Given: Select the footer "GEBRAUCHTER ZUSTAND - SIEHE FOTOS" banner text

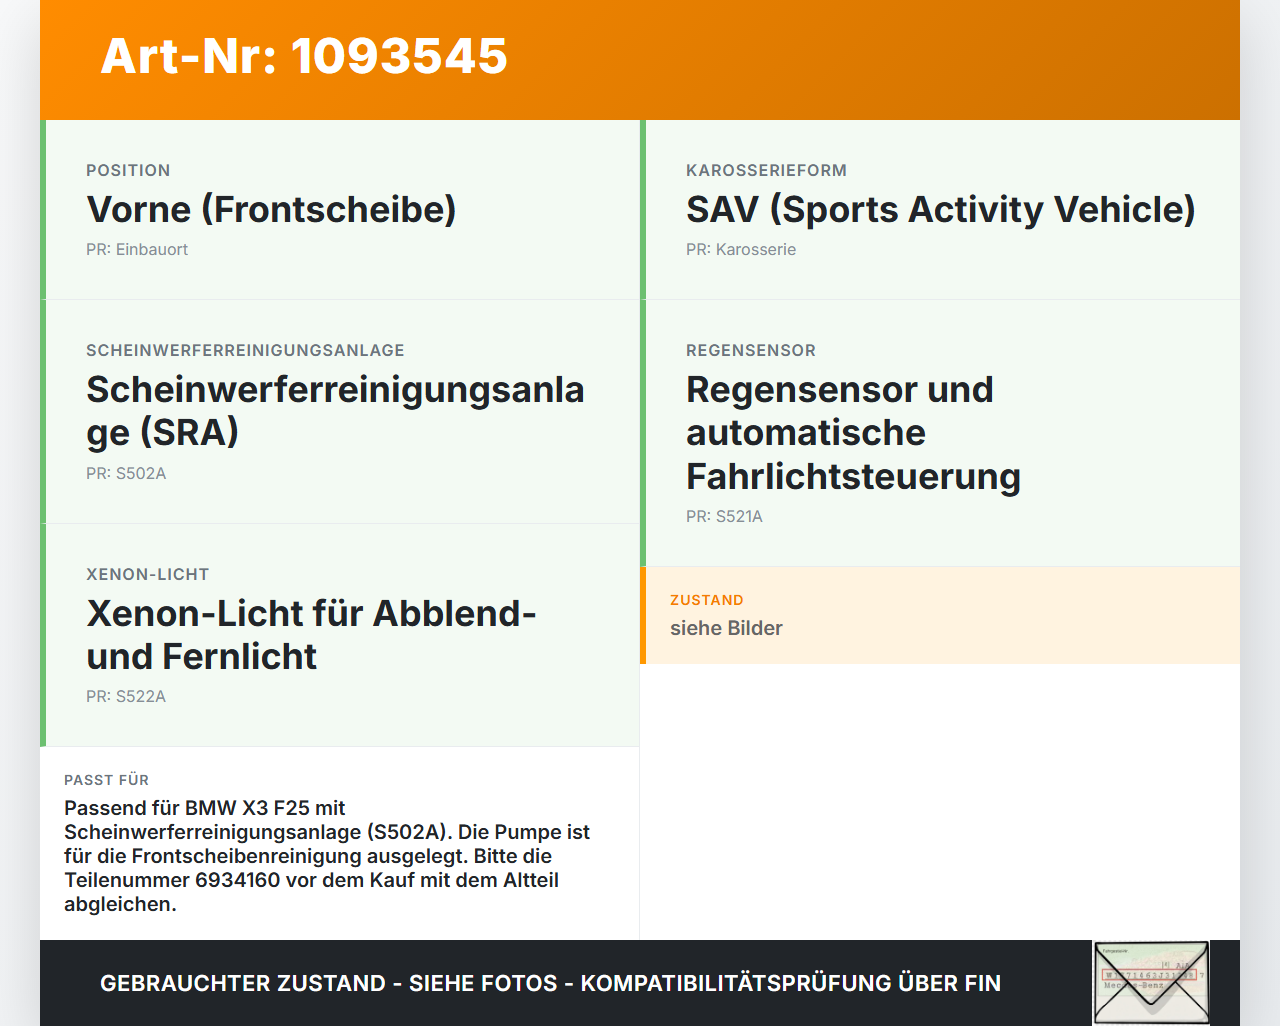Looking at the screenshot, I should 550,983.
